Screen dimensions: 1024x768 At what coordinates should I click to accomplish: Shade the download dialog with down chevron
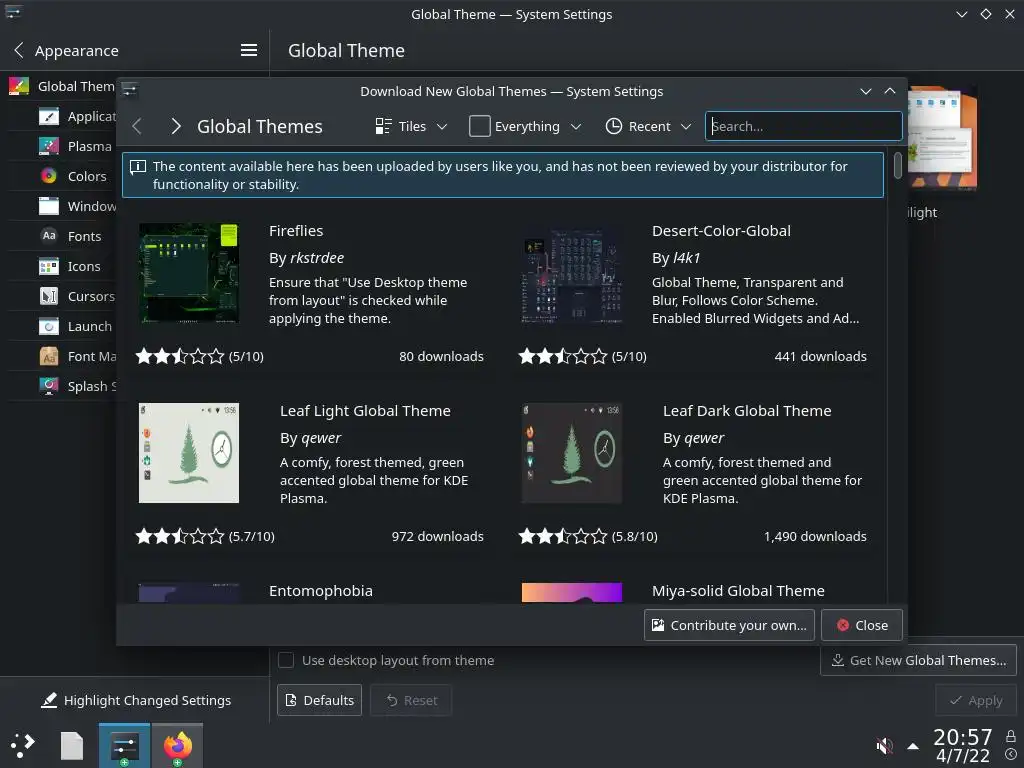pos(866,91)
